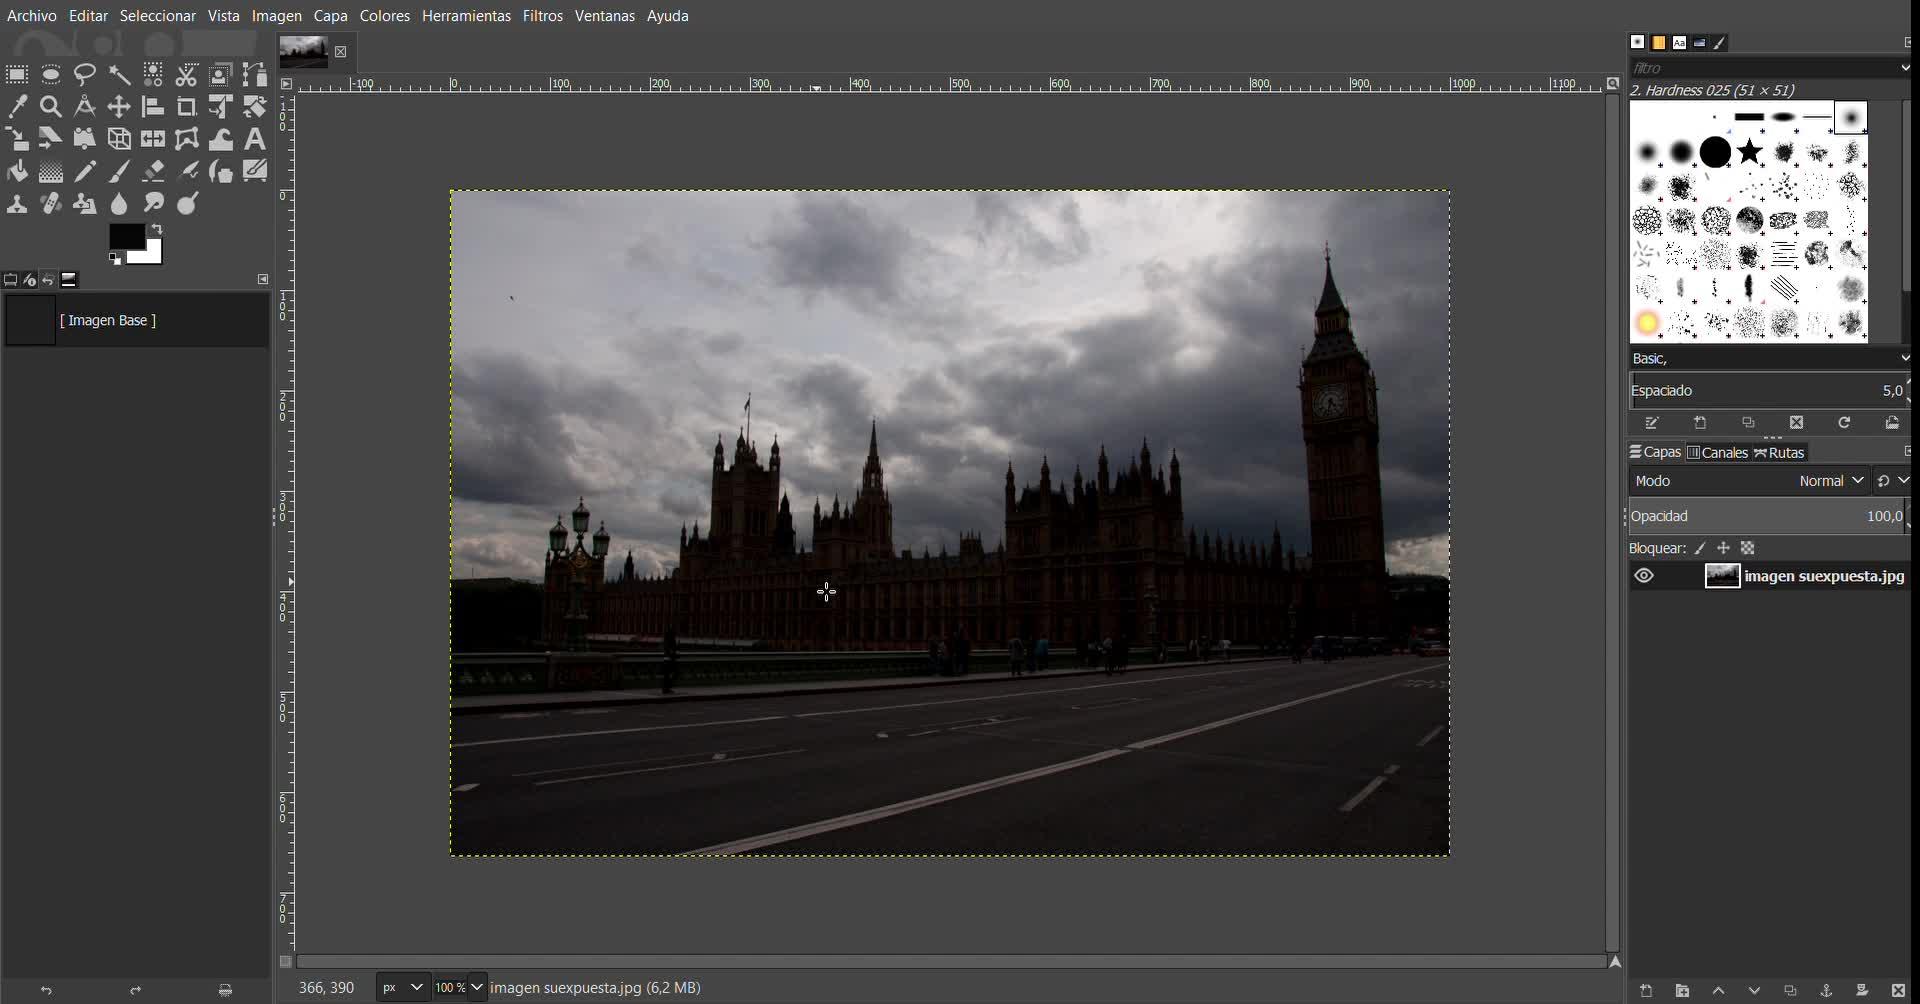1920x1004 pixels.
Task: Select the Rectangle Select tool
Action: (17, 74)
